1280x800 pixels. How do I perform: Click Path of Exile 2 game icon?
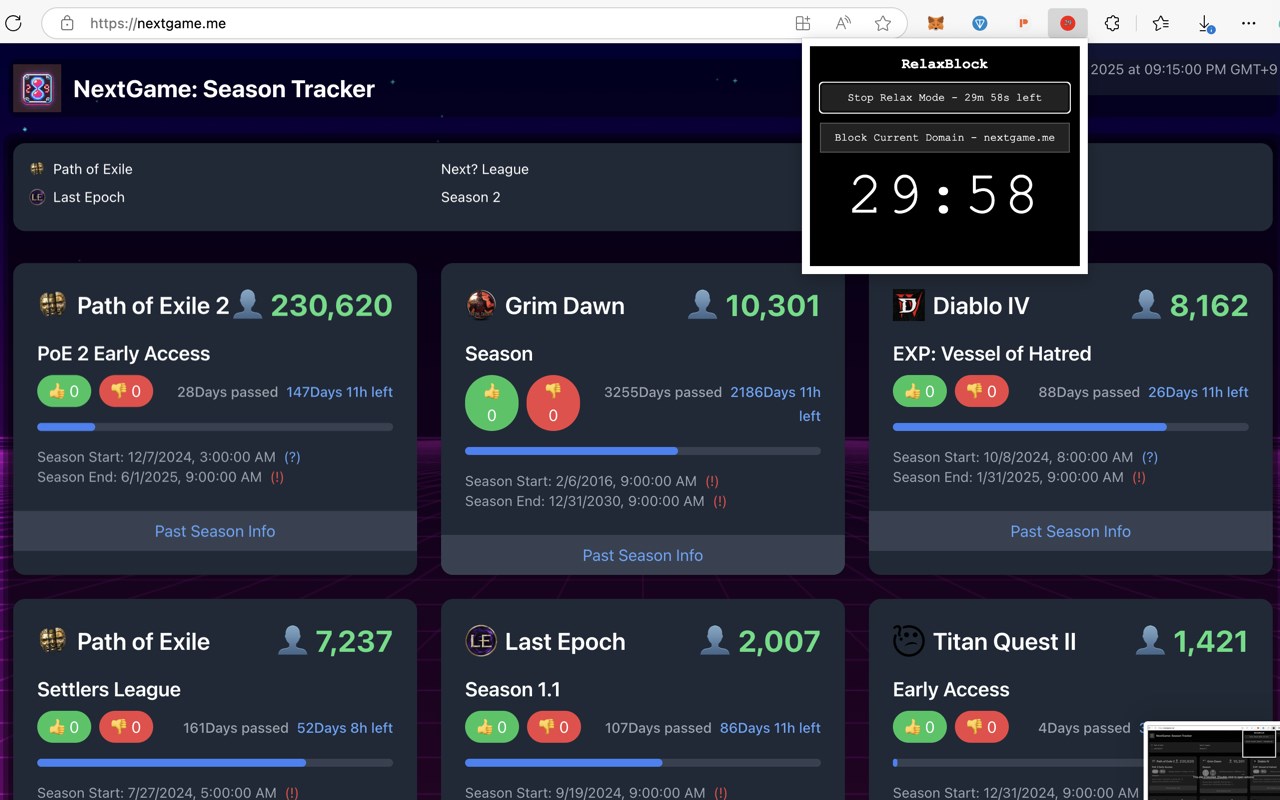coord(52,305)
